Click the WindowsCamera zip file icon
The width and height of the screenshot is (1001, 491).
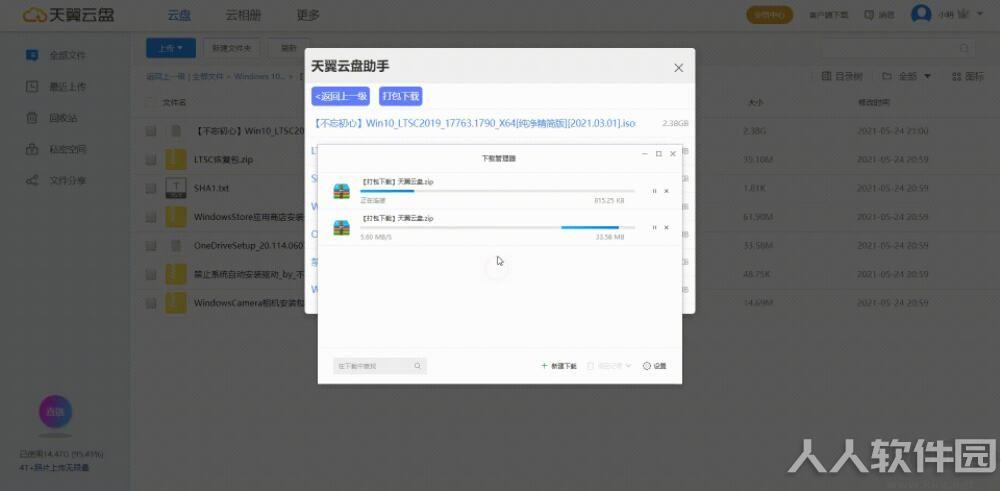(176, 303)
